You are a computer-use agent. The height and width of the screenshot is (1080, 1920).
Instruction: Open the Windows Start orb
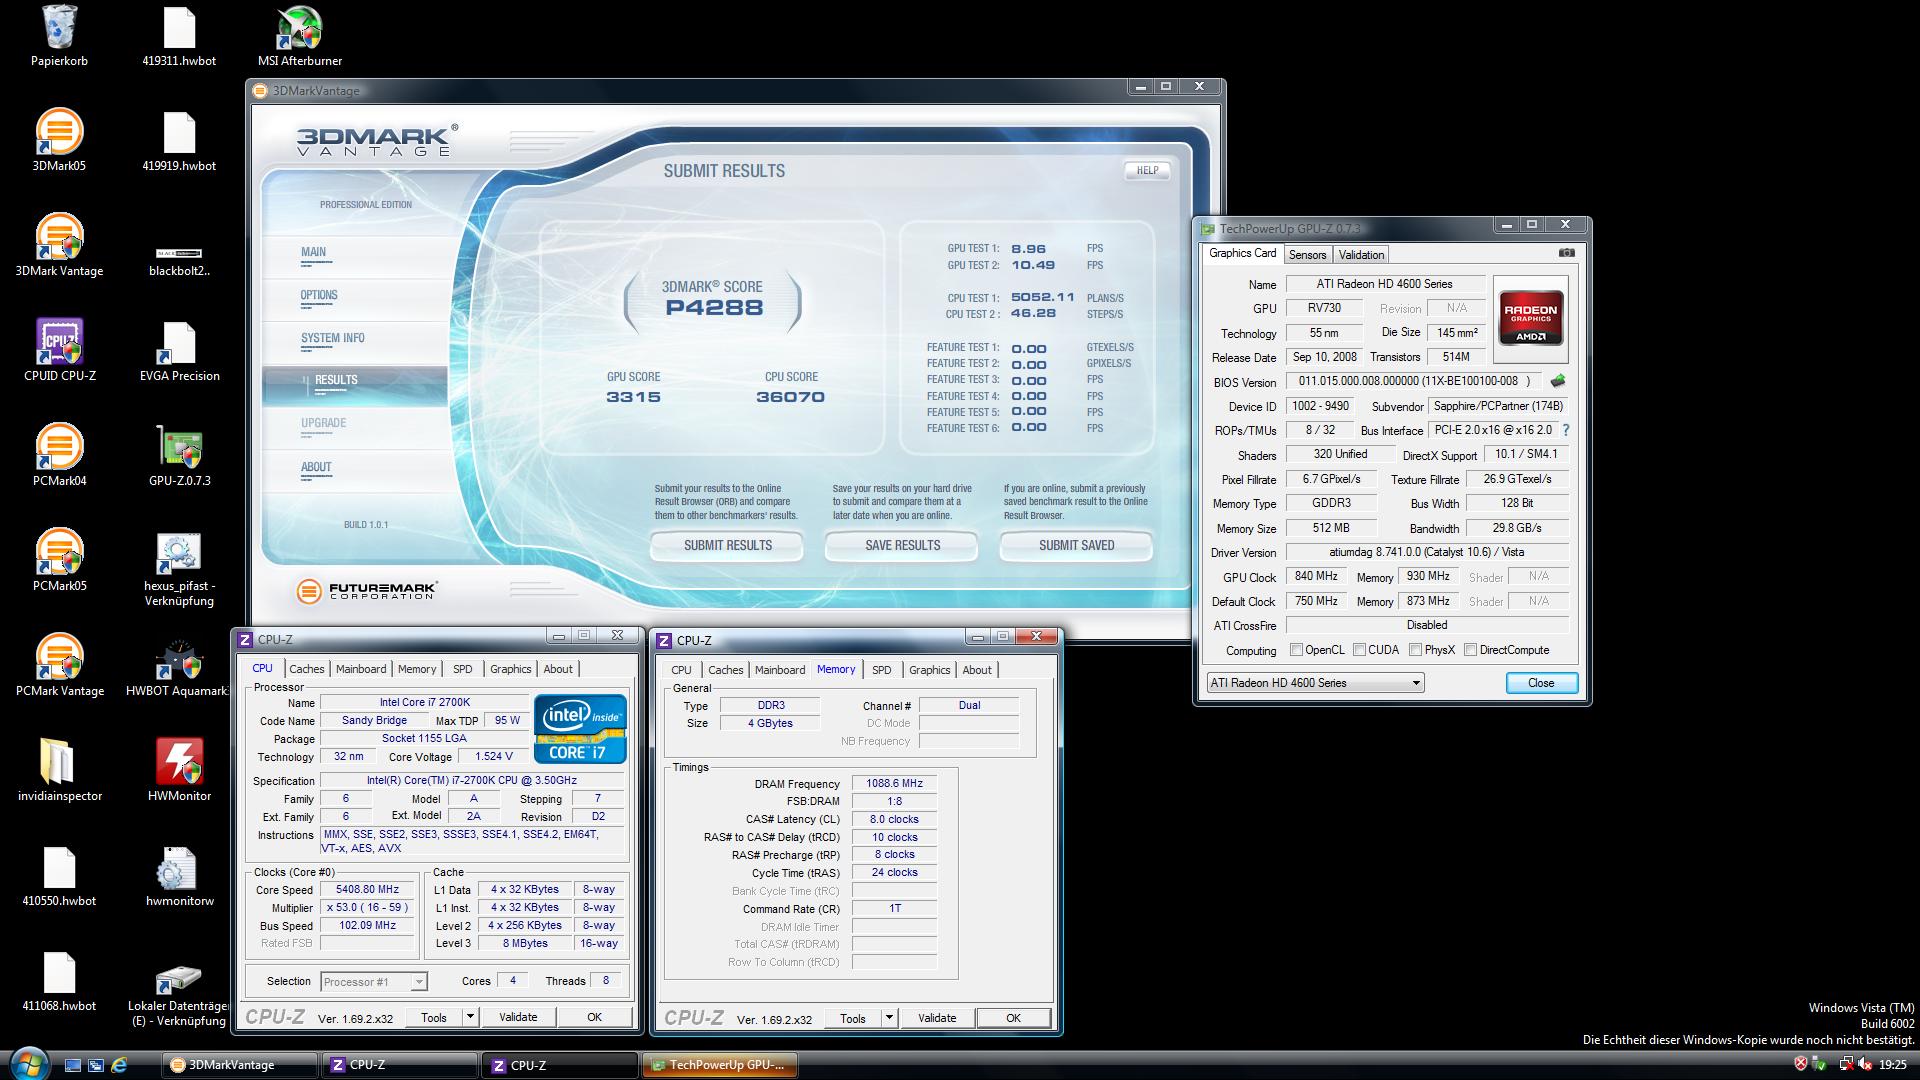[x=27, y=1063]
